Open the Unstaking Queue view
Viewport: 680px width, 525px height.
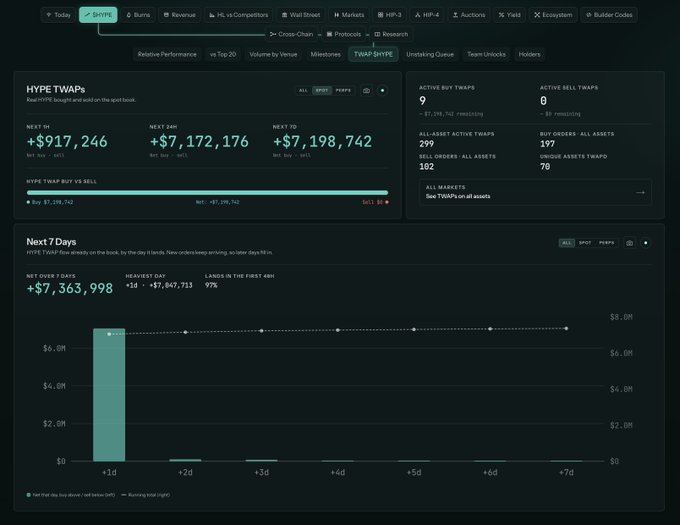coord(430,54)
